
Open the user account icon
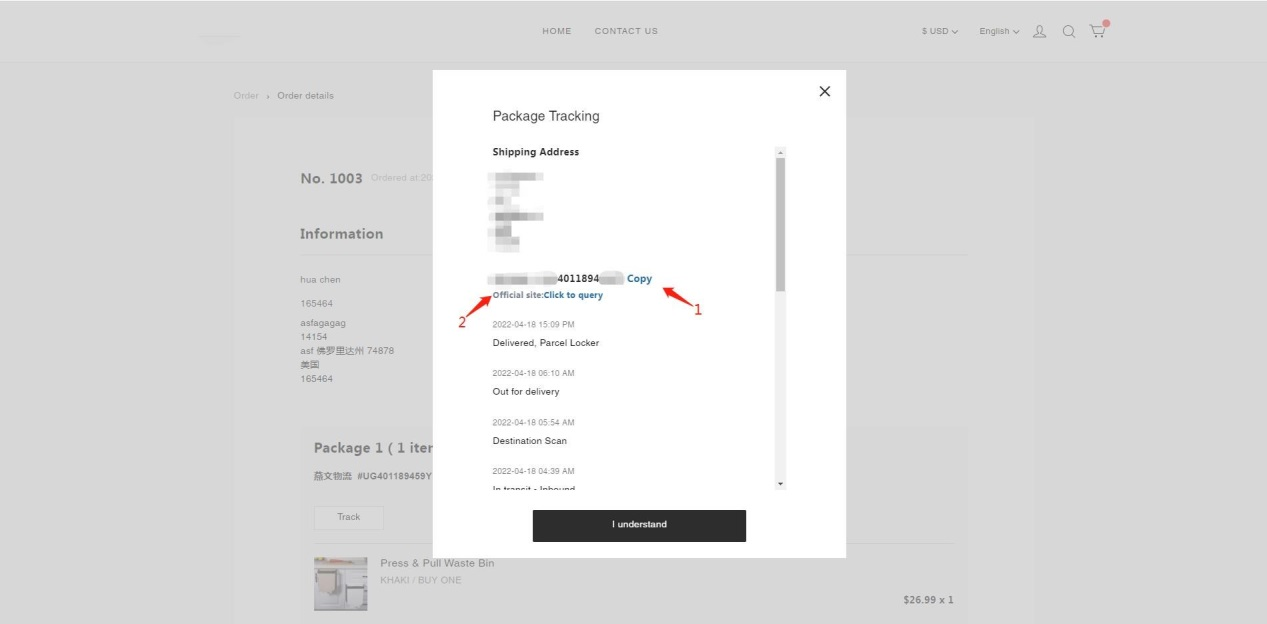(1040, 32)
